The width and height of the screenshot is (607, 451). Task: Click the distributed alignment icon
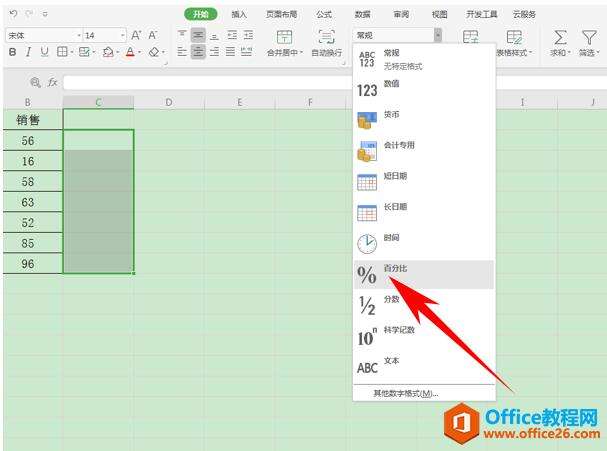[247, 51]
